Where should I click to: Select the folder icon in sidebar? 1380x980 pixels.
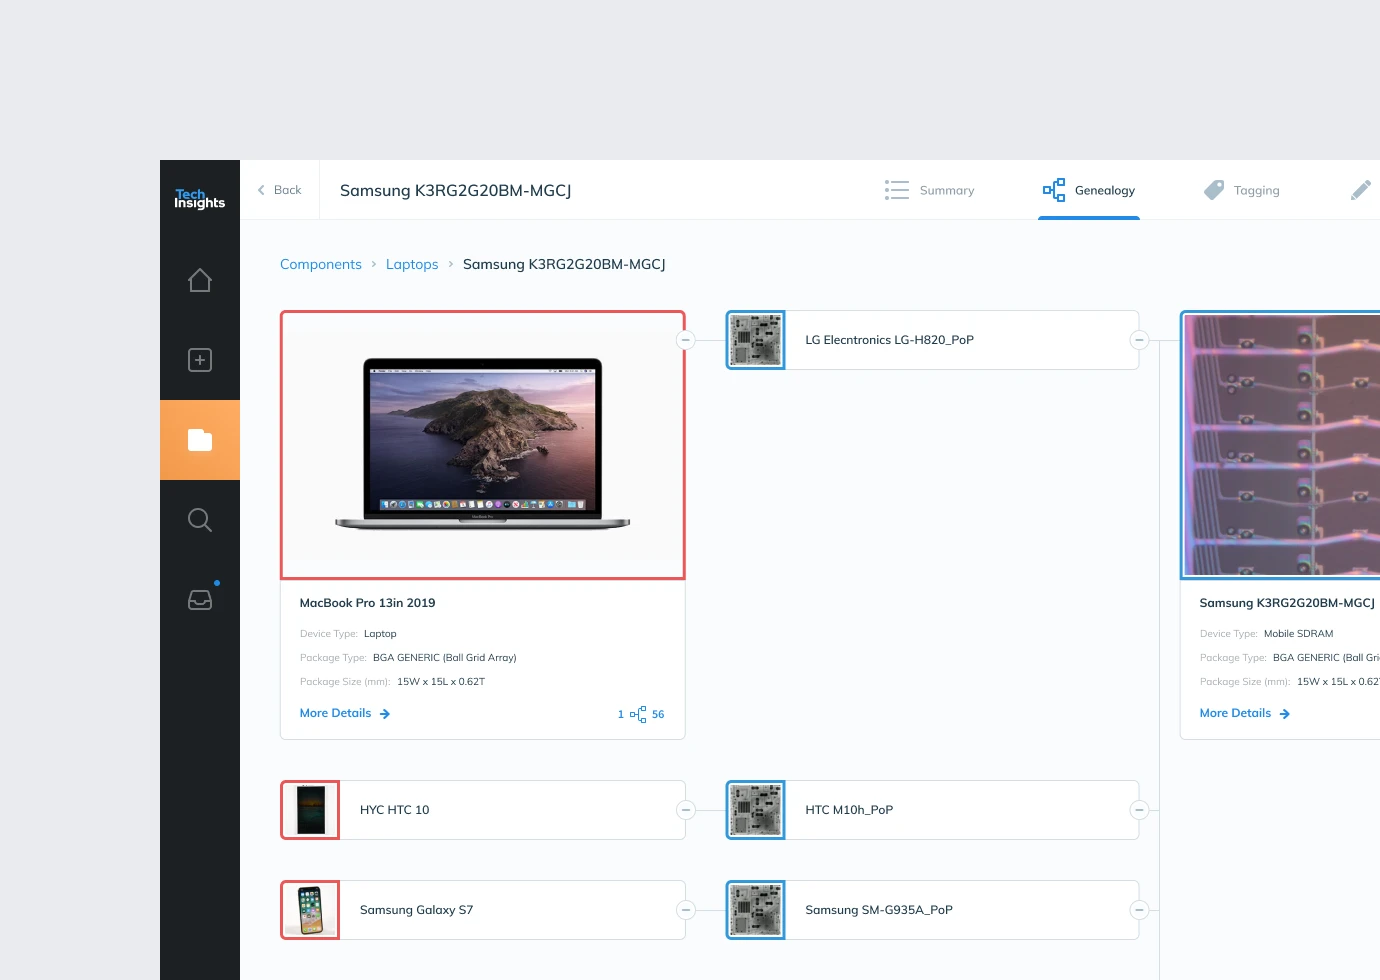pos(200,440)
